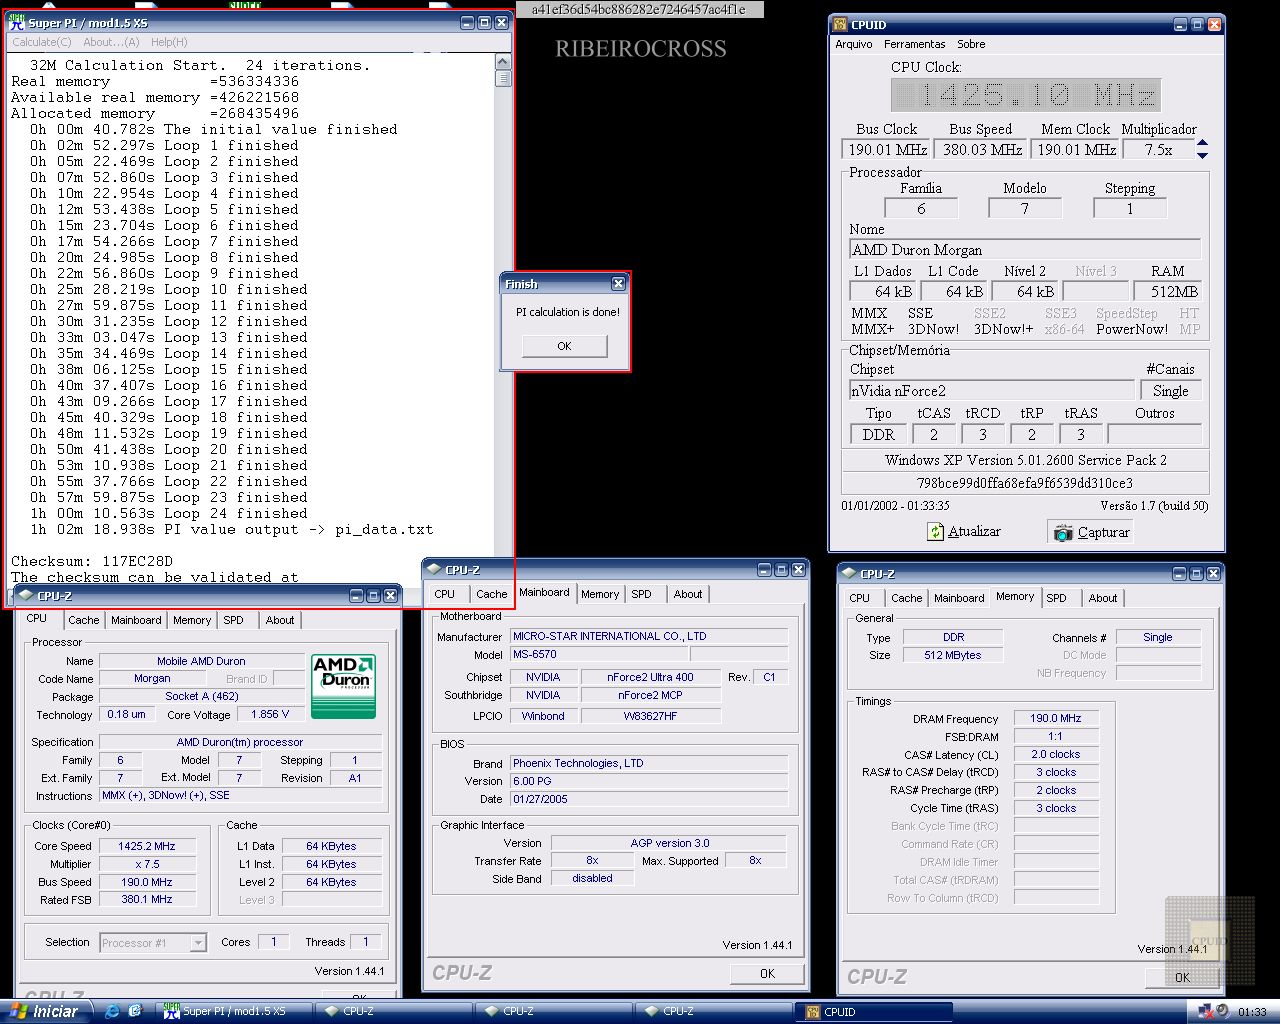Open the About...(A) menu in Super PI
1280x1024 pixels.
click(x=111, y=42)
